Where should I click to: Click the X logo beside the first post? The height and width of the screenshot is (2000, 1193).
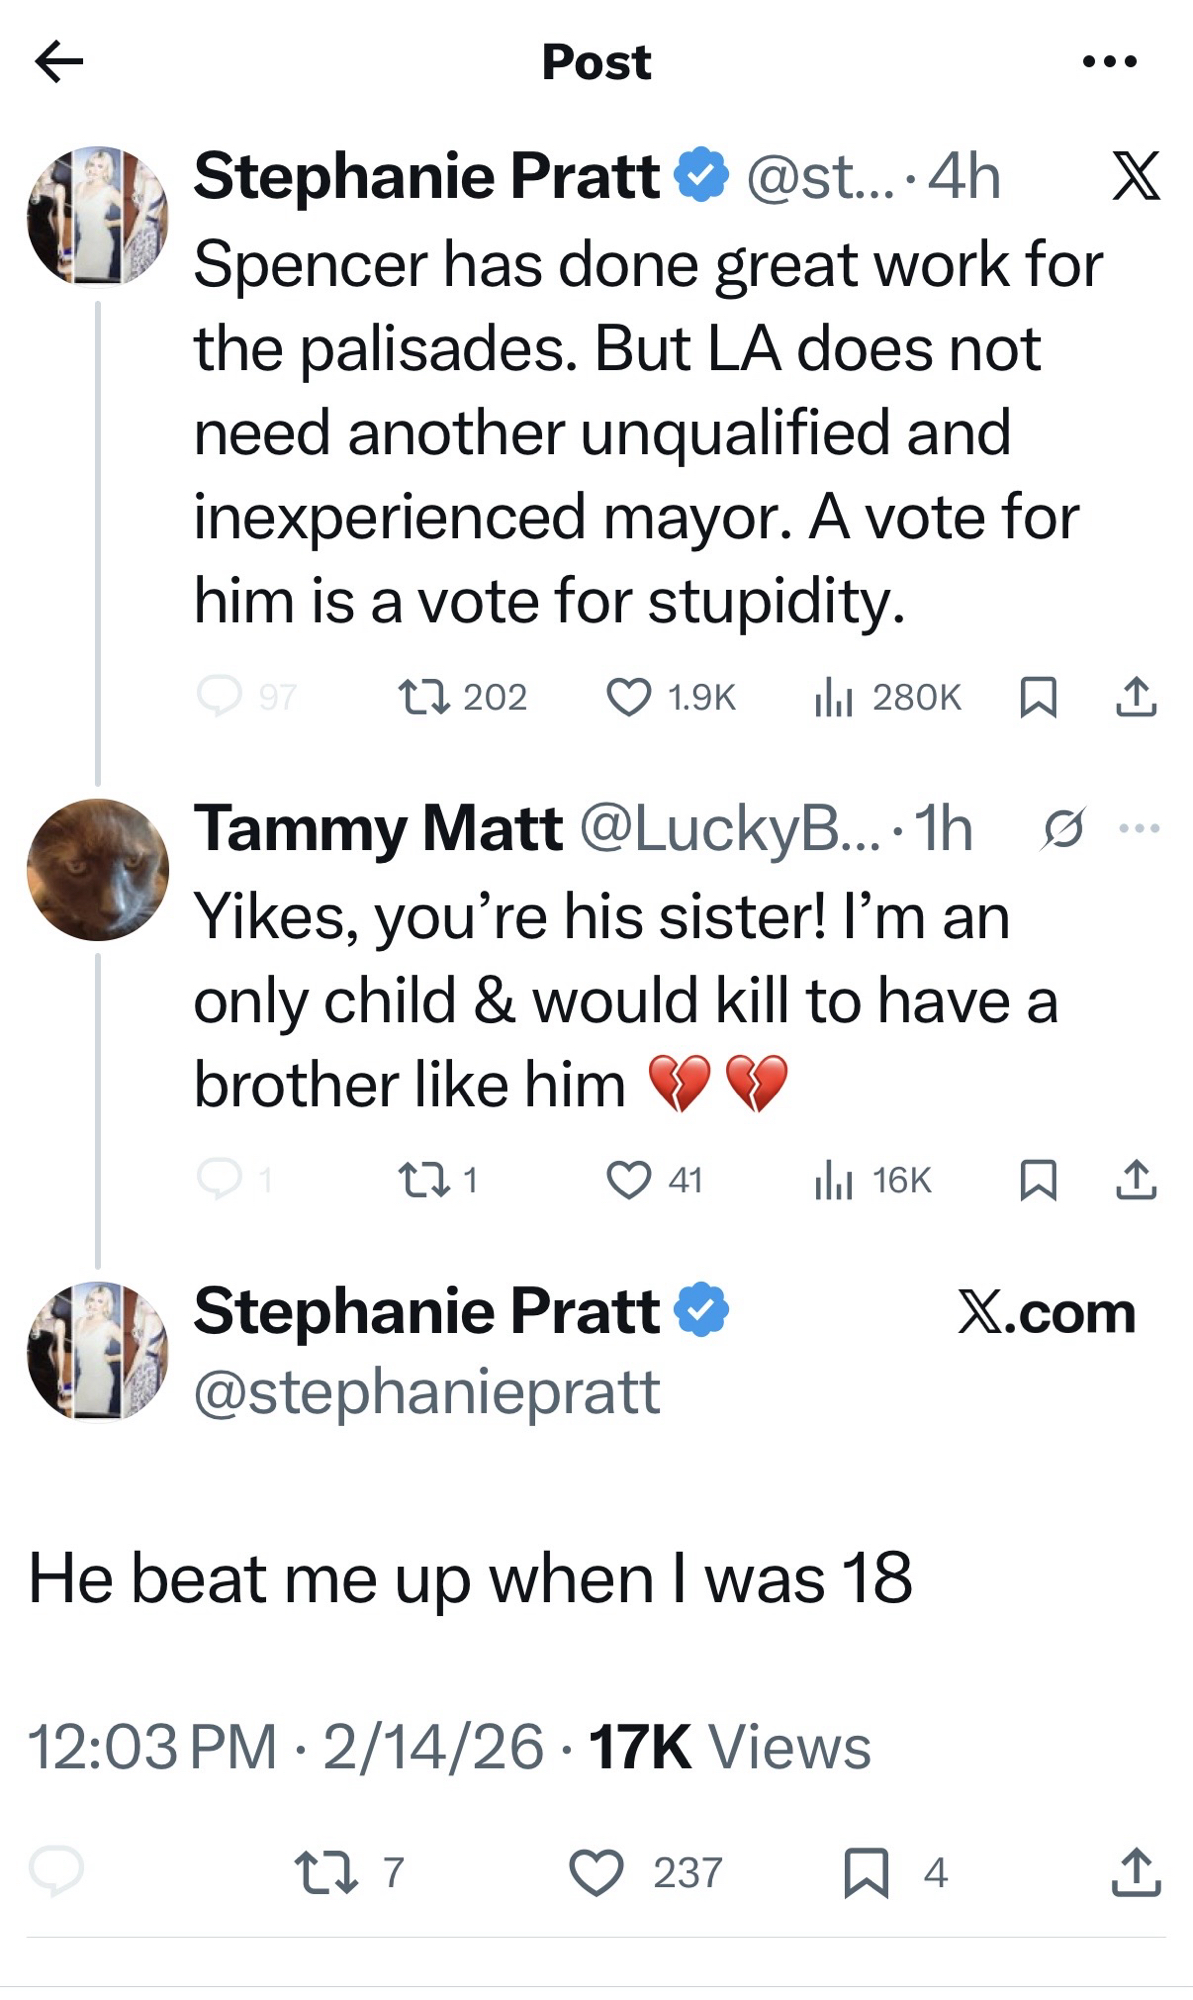[1135, 176]
